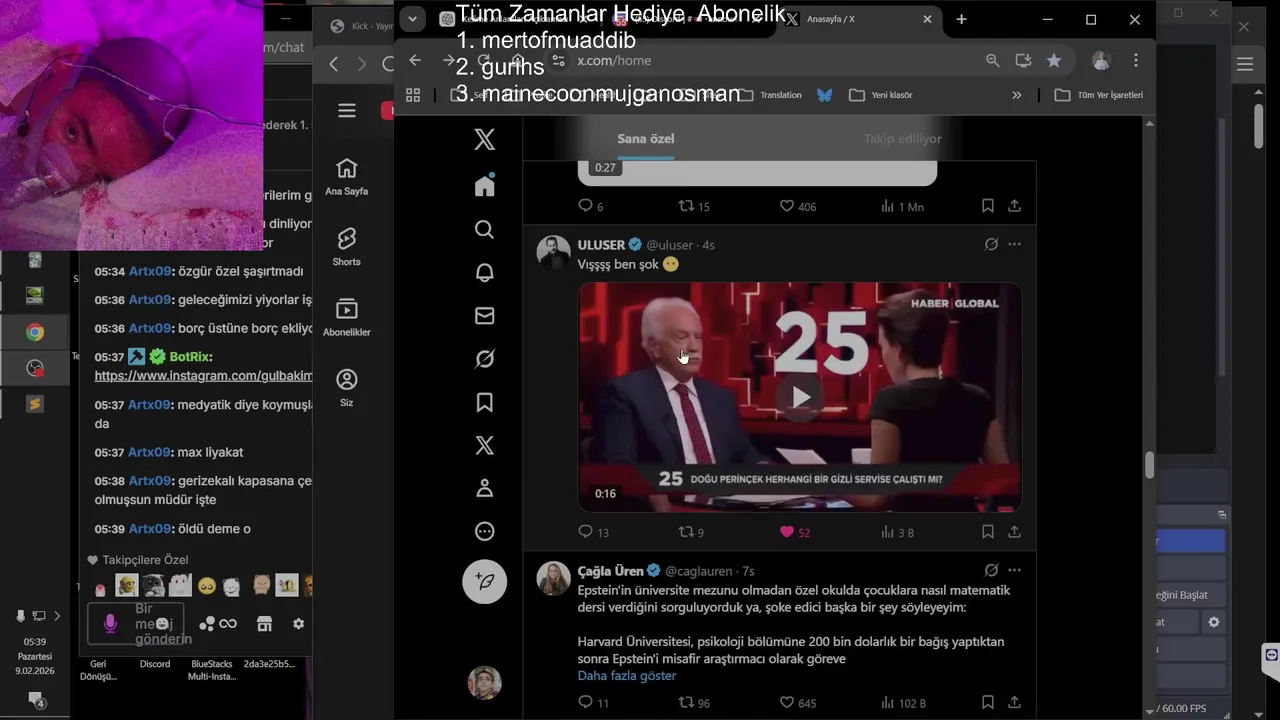The image size is (1280, 720).
Task: Open Chrome apps grid in bookmarks bar
Action: pyautogui.click(x=413, y=95)
